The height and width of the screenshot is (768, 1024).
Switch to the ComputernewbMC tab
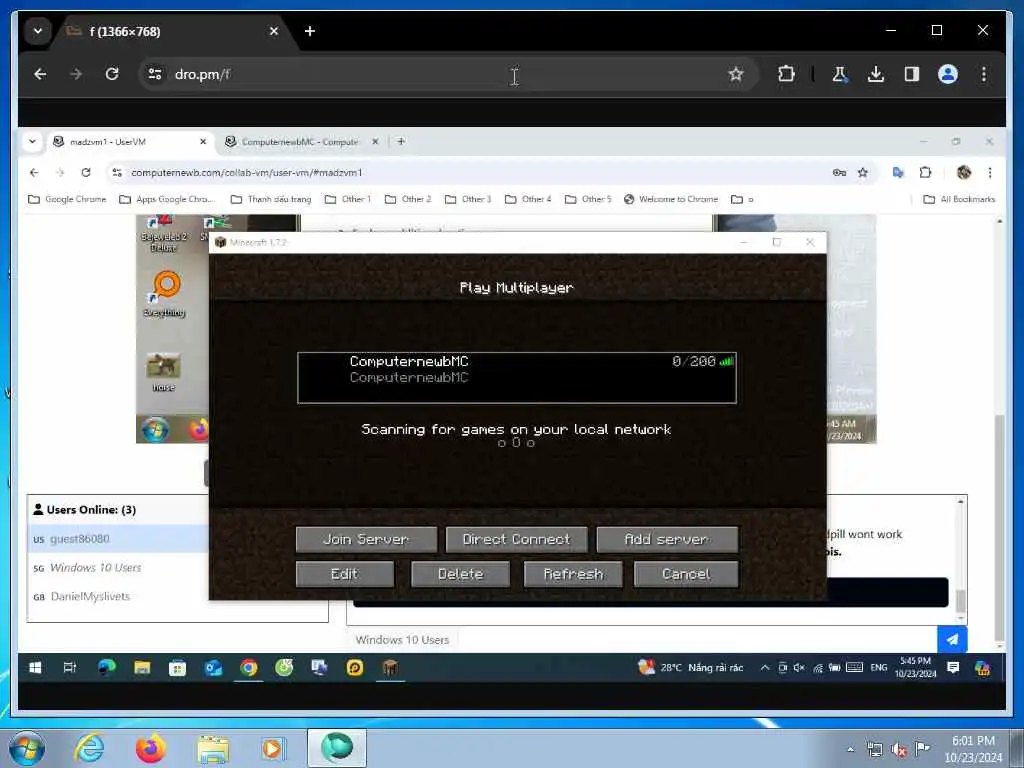tap(301, 141)
